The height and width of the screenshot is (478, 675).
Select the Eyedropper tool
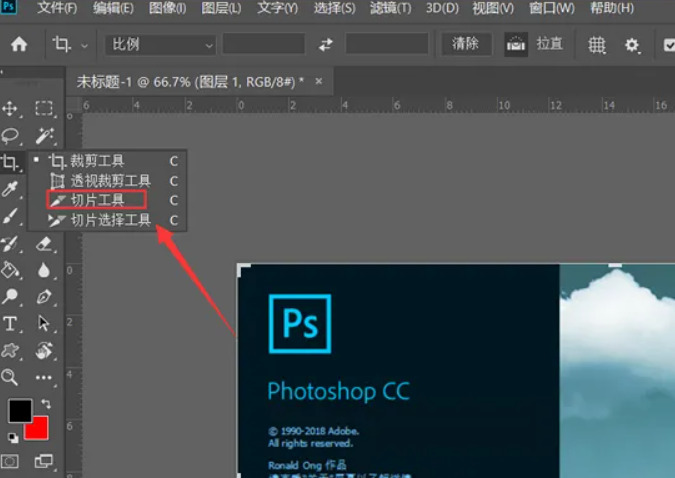9,189
